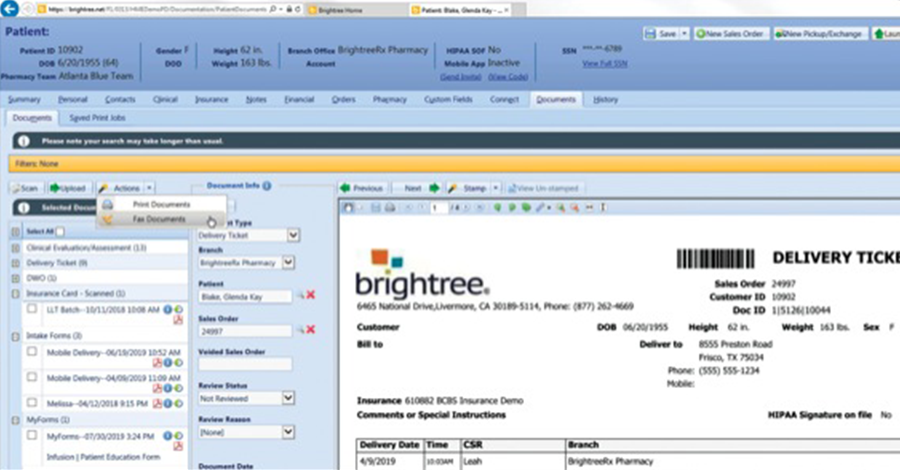This screenshot has width=900, height=470.
Task: Open PDF icon on MyForms 07/30/2019 row
Action: (178, 446)
